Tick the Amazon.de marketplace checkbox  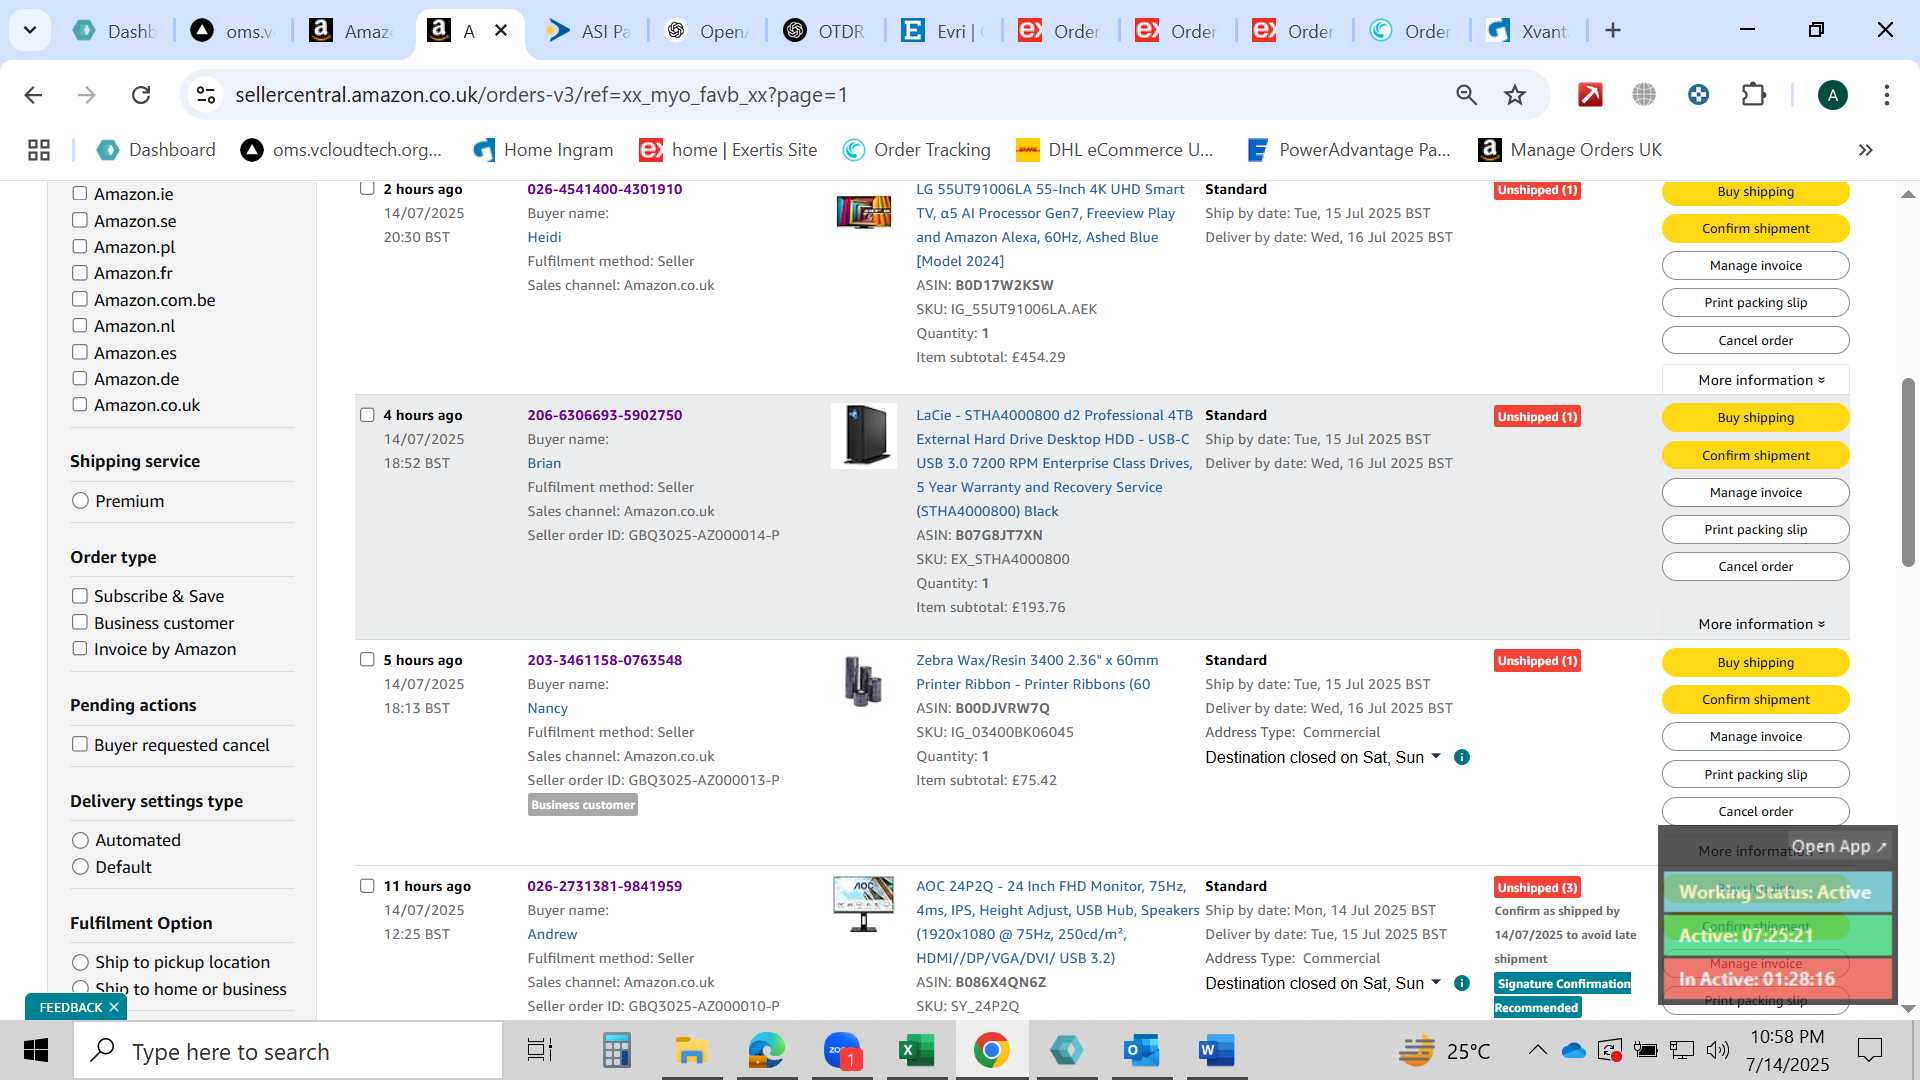pyautogui.click(x=80, y=378)
